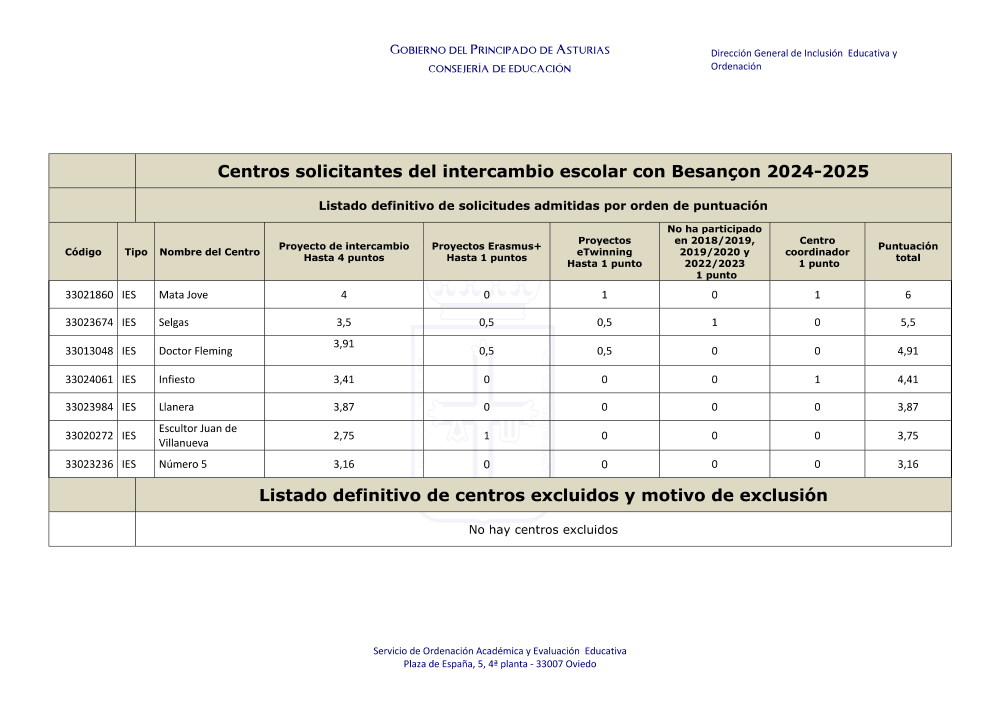
Task: Click the Besançon 2024-2025 table title
Action: (x=542, y=172)
